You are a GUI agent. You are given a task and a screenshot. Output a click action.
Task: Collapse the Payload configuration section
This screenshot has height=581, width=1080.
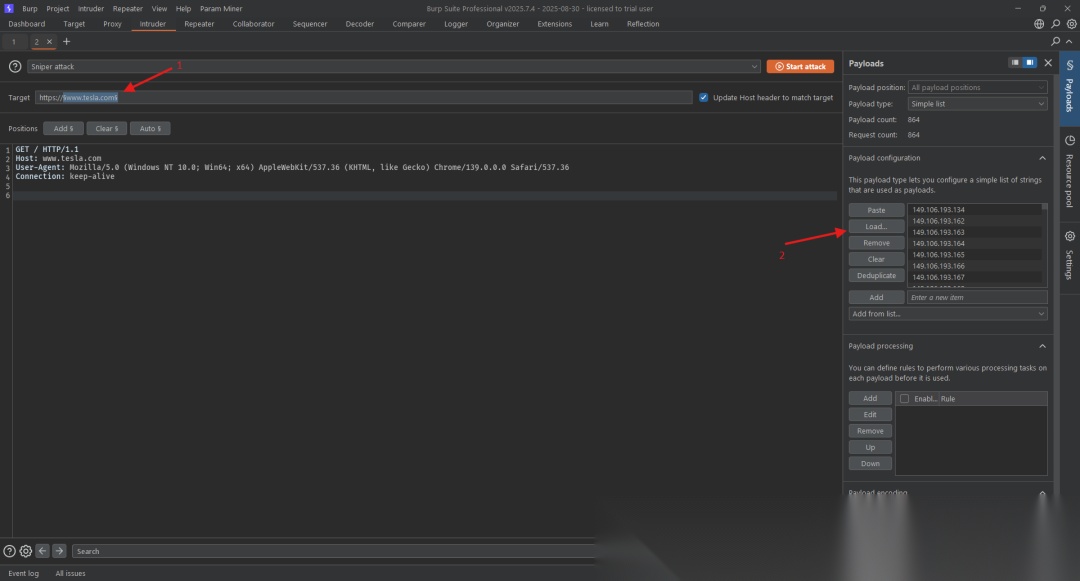tap(1042, 158)
